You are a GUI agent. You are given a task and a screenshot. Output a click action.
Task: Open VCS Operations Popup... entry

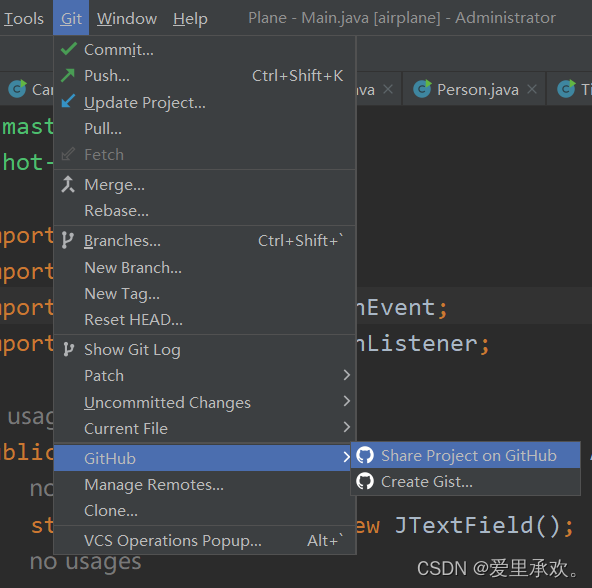(205, 540)
